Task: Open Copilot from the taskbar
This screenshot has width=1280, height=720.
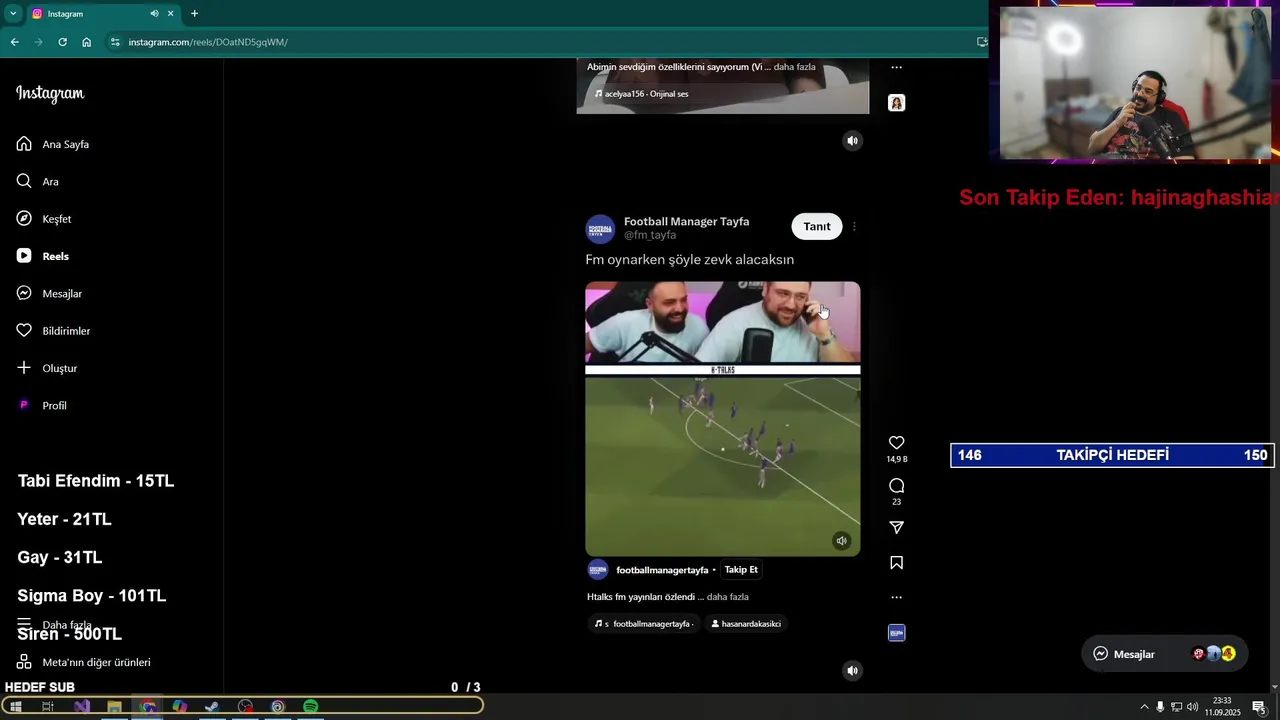Action: click(x=179, y=706)
